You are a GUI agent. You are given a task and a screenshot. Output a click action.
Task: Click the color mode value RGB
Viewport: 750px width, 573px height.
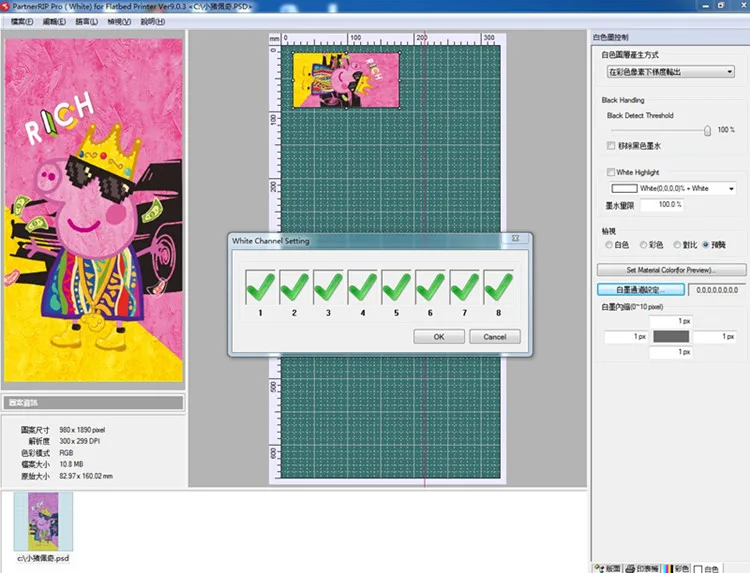pyautogui.click(x=66, y=452)
